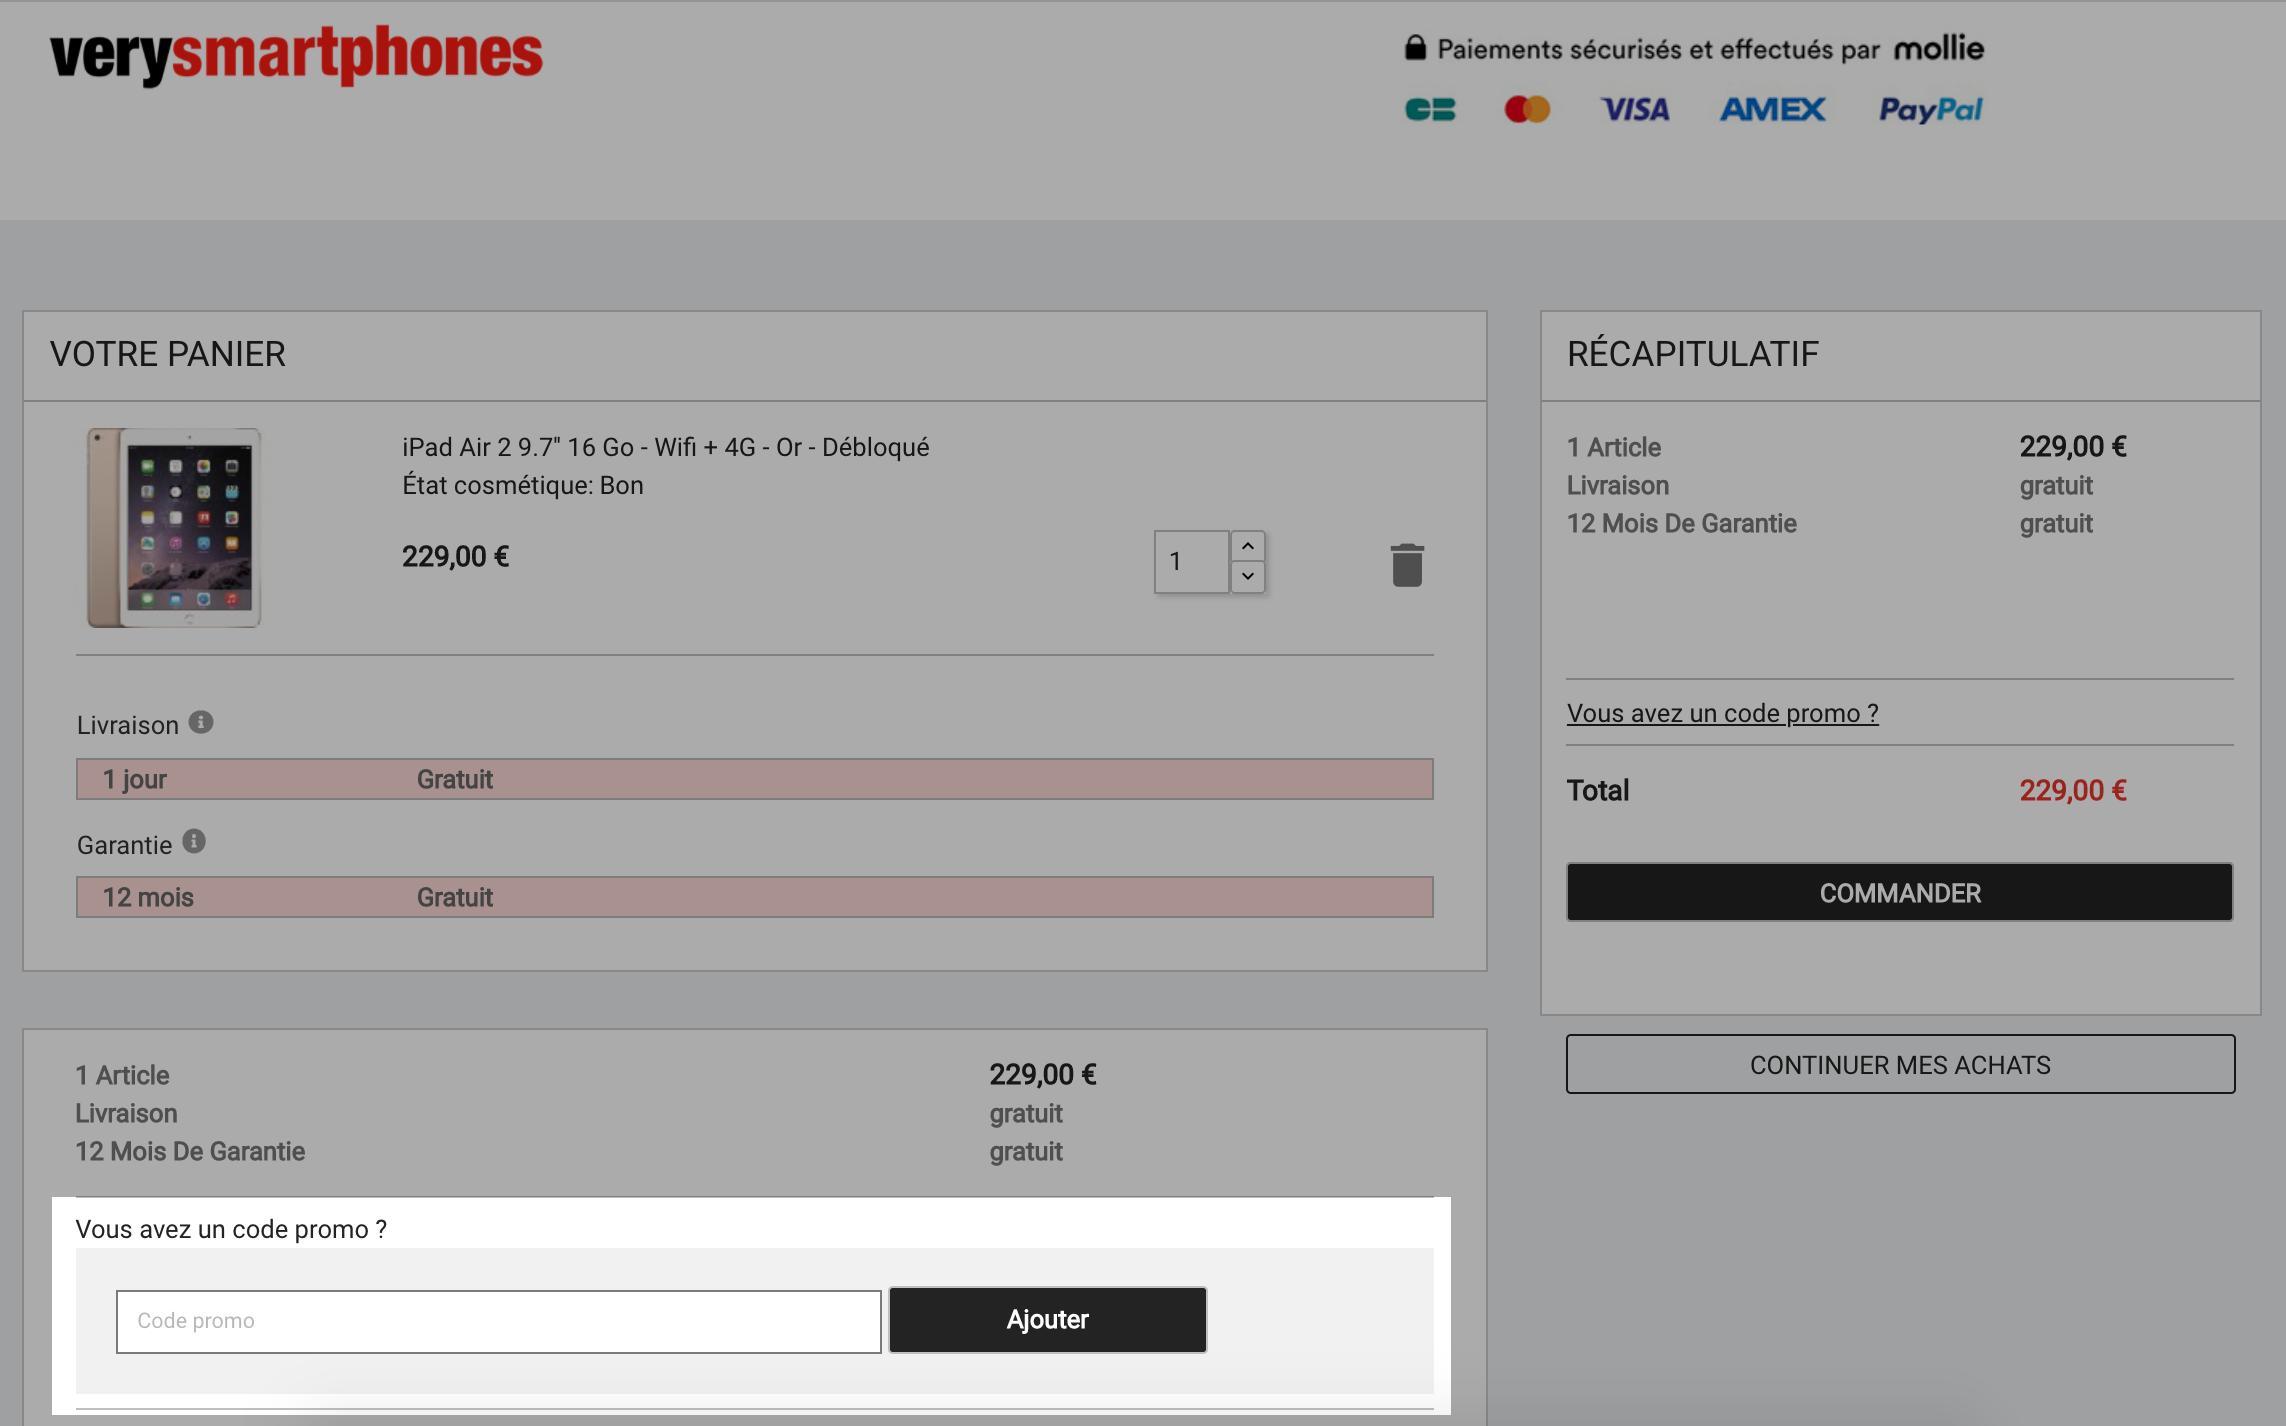Click the mollie payment provider logo
2286x1426 pixels.
1938,48
